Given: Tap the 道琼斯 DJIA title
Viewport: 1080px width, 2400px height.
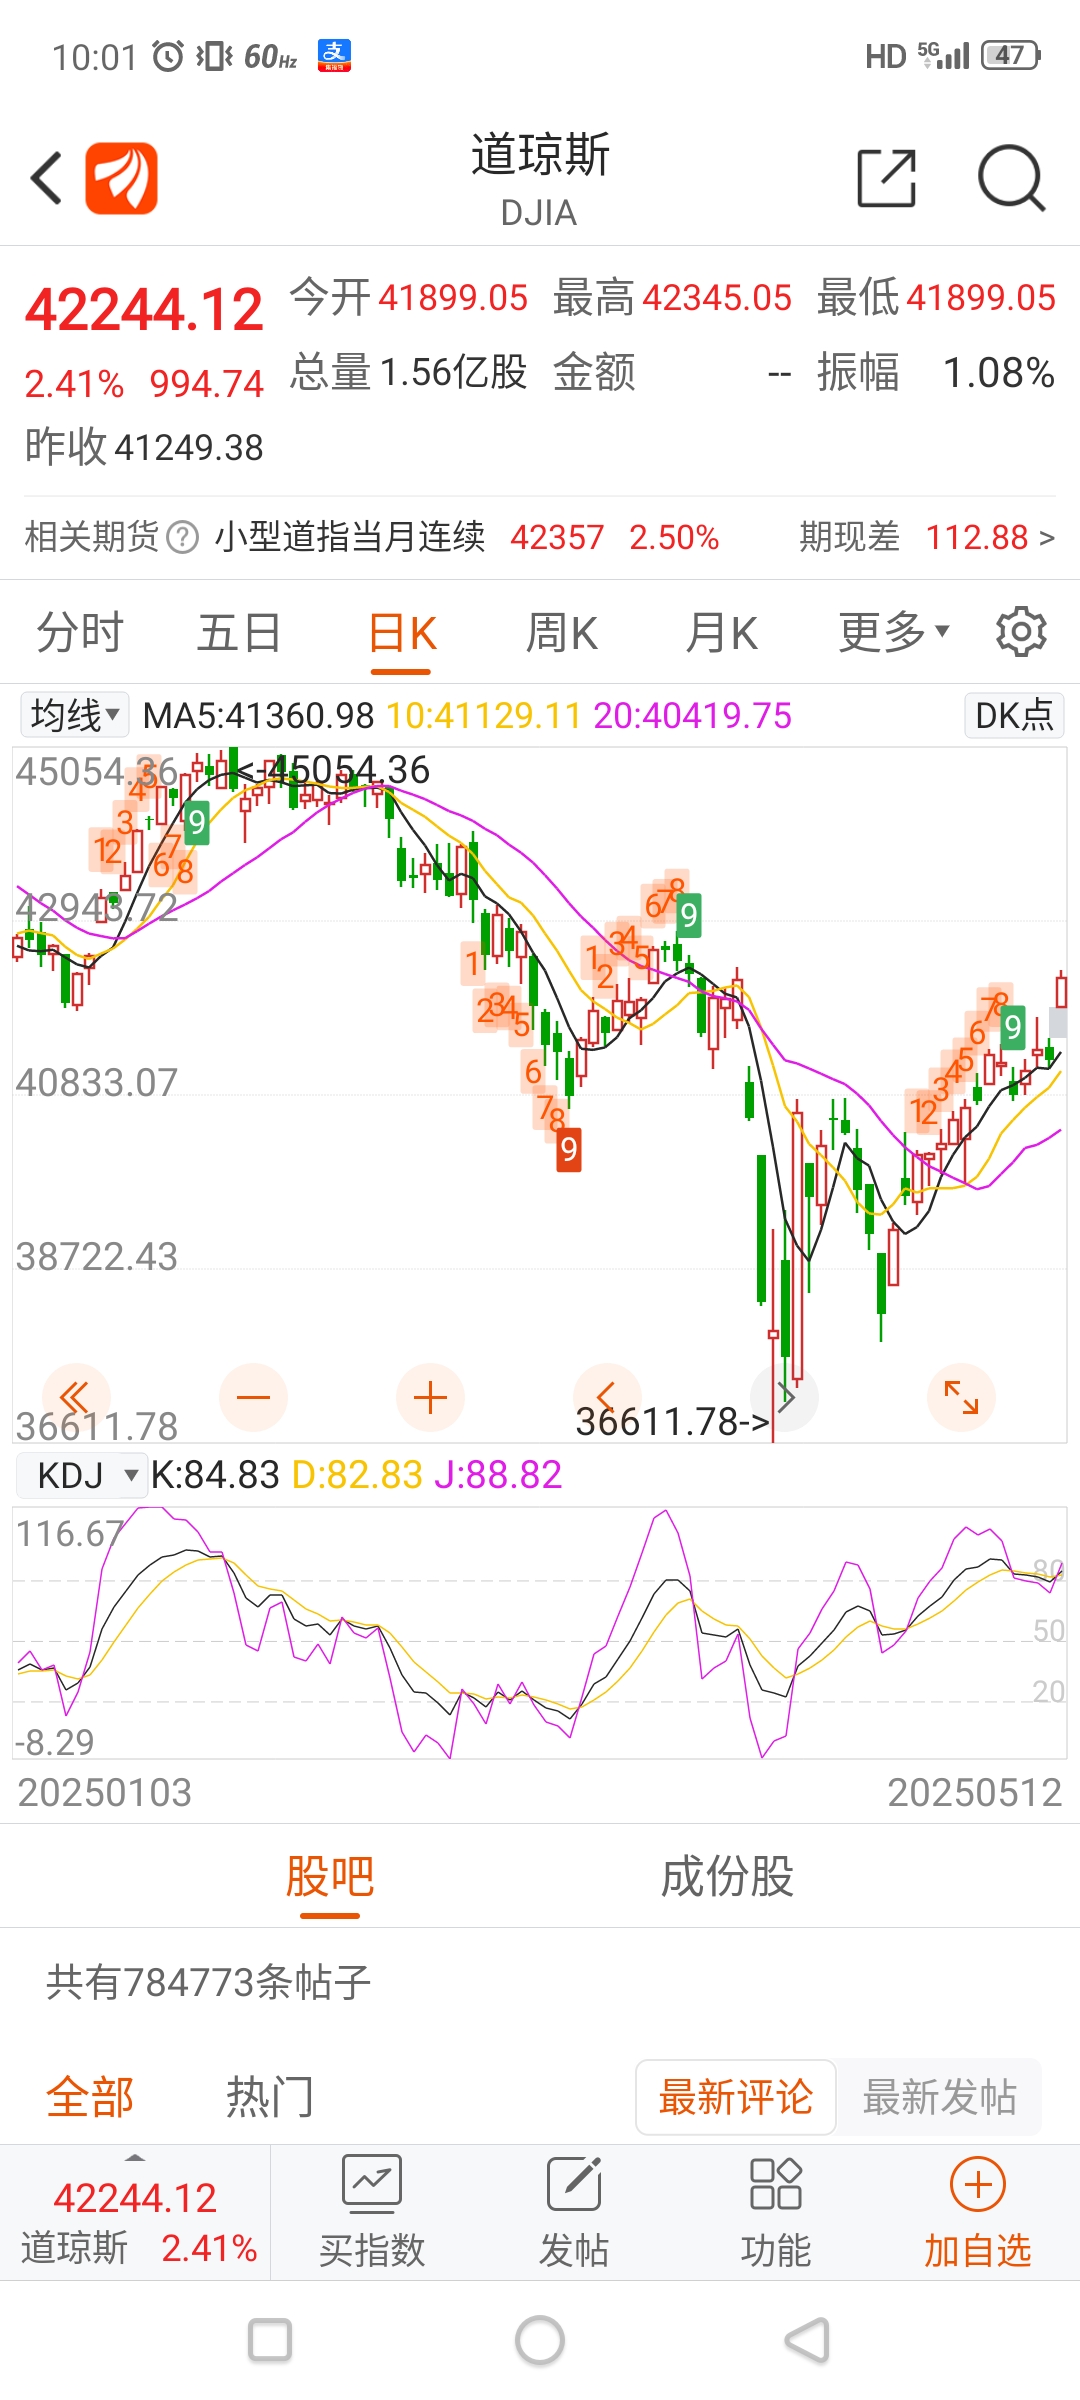Looking at the screenshot, I should (x=540, y=179).
